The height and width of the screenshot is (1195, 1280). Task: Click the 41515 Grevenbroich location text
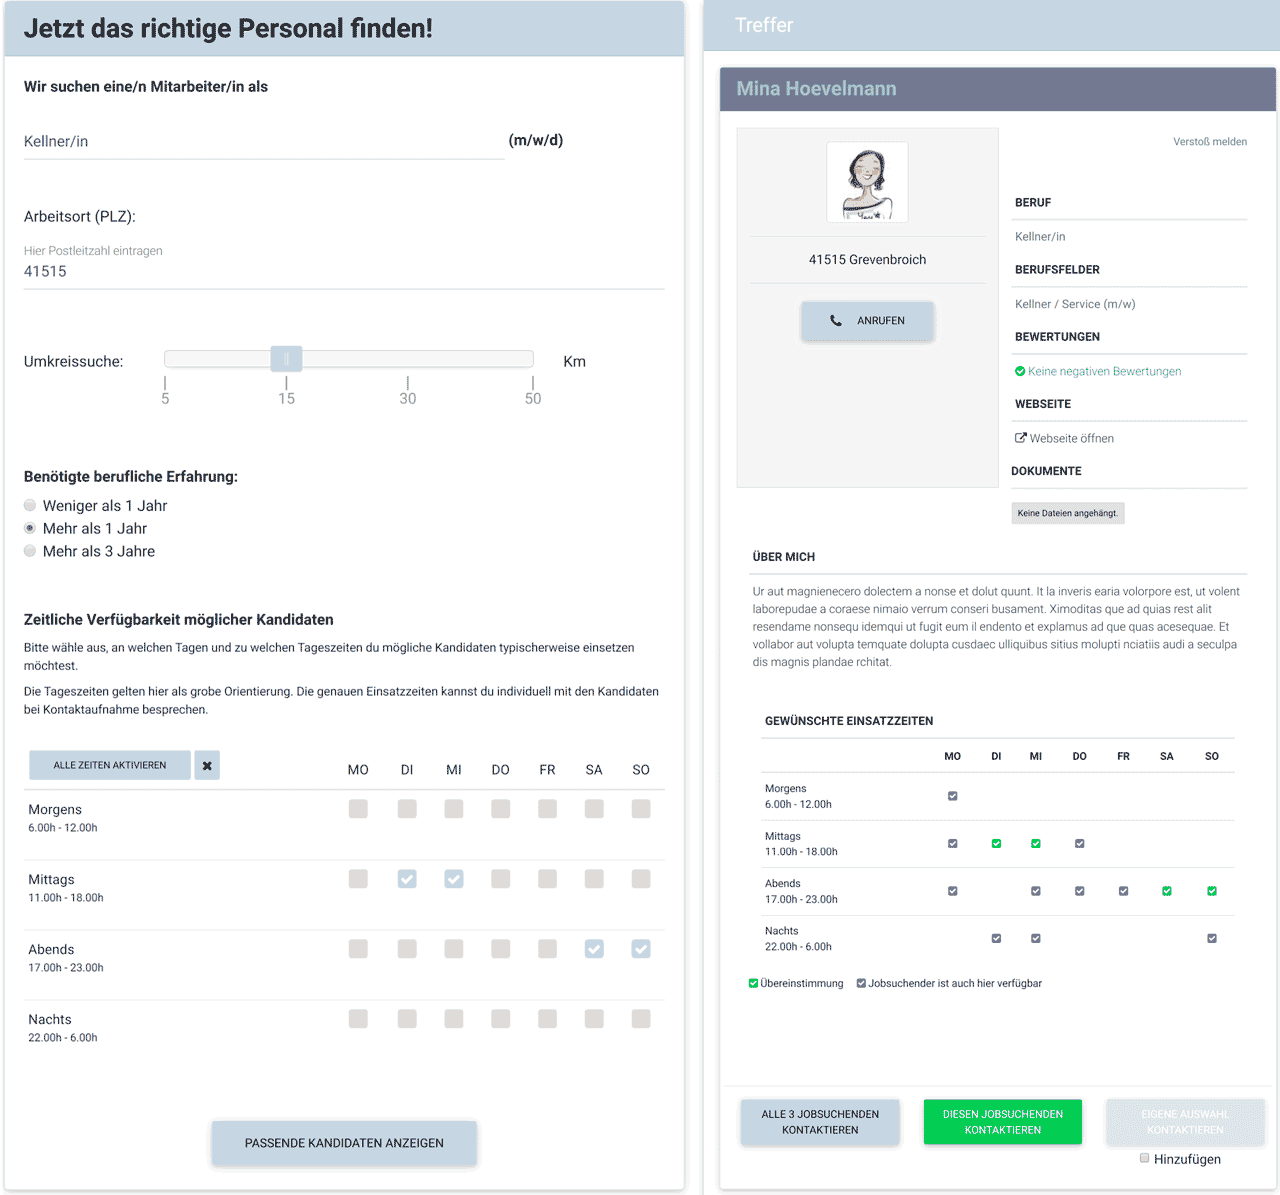click(x=867, y=260)
